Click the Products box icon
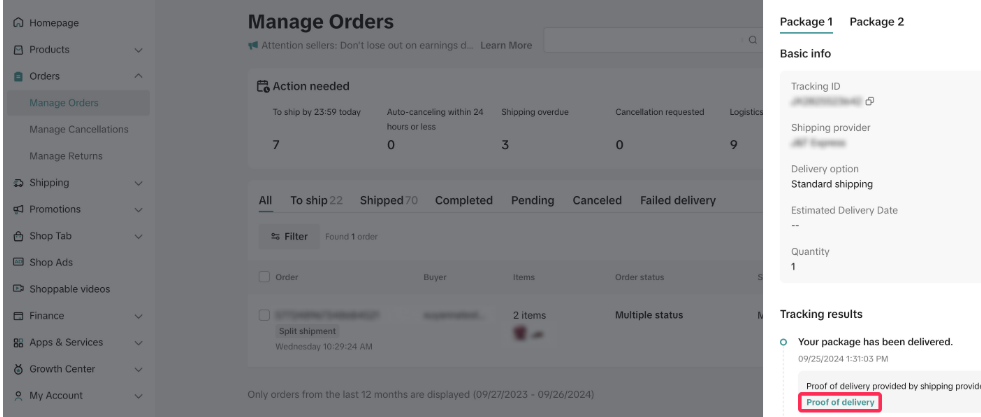This screenshot has width=981, height=417. (18, 49)
